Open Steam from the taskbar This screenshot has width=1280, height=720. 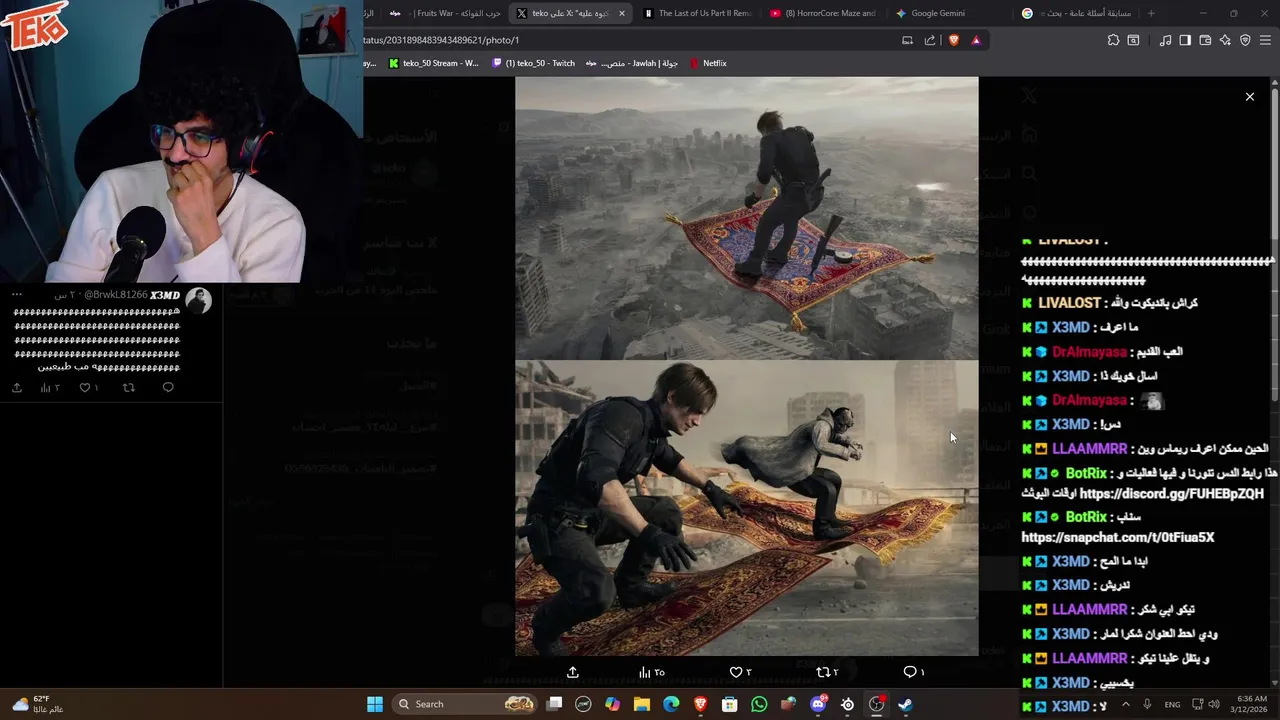(x=905, y=704)
